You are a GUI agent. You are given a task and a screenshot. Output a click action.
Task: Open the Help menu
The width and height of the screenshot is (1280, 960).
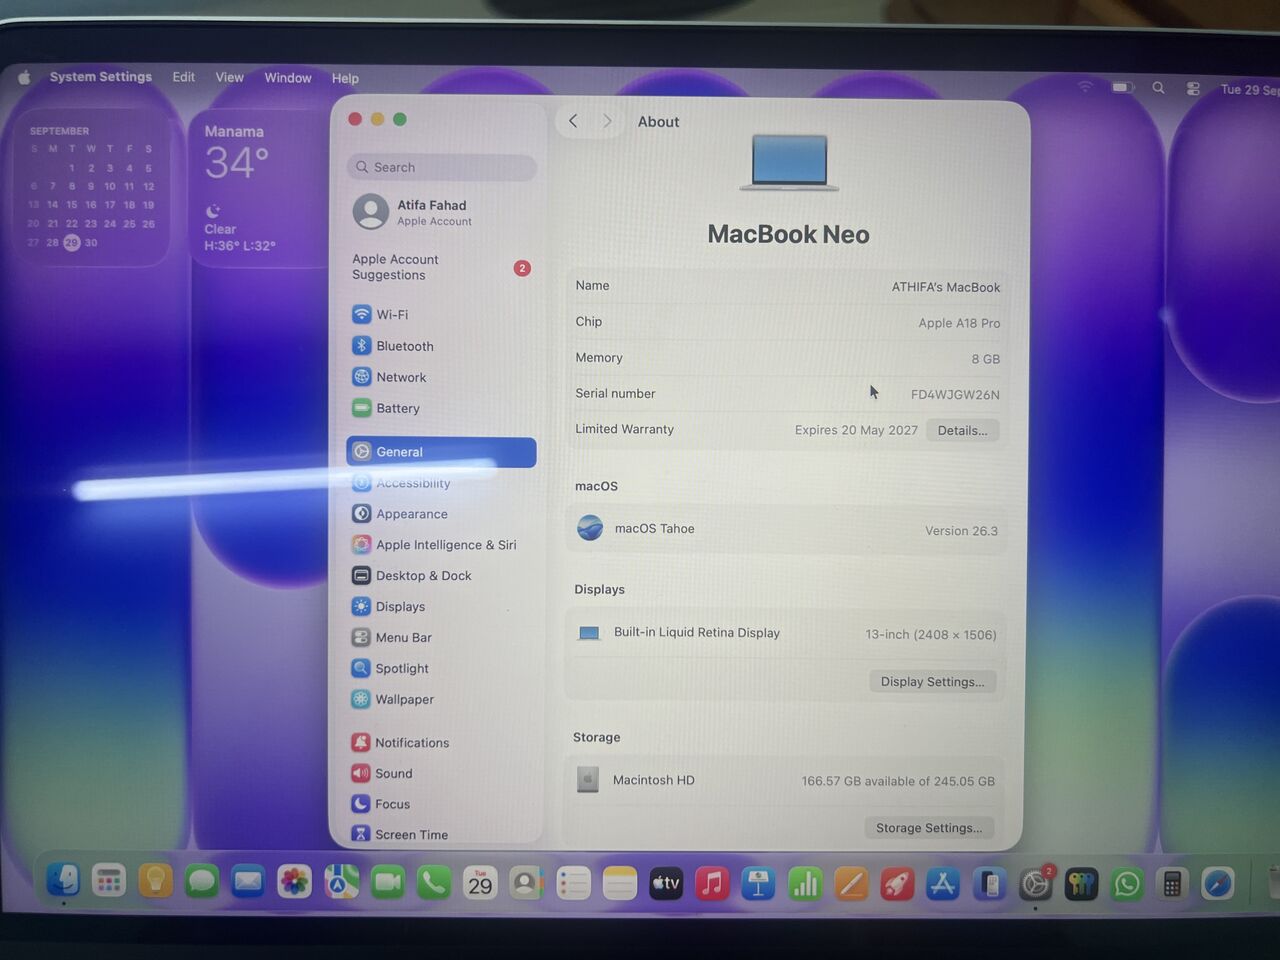pyautogui.click(x=345, y=78)
